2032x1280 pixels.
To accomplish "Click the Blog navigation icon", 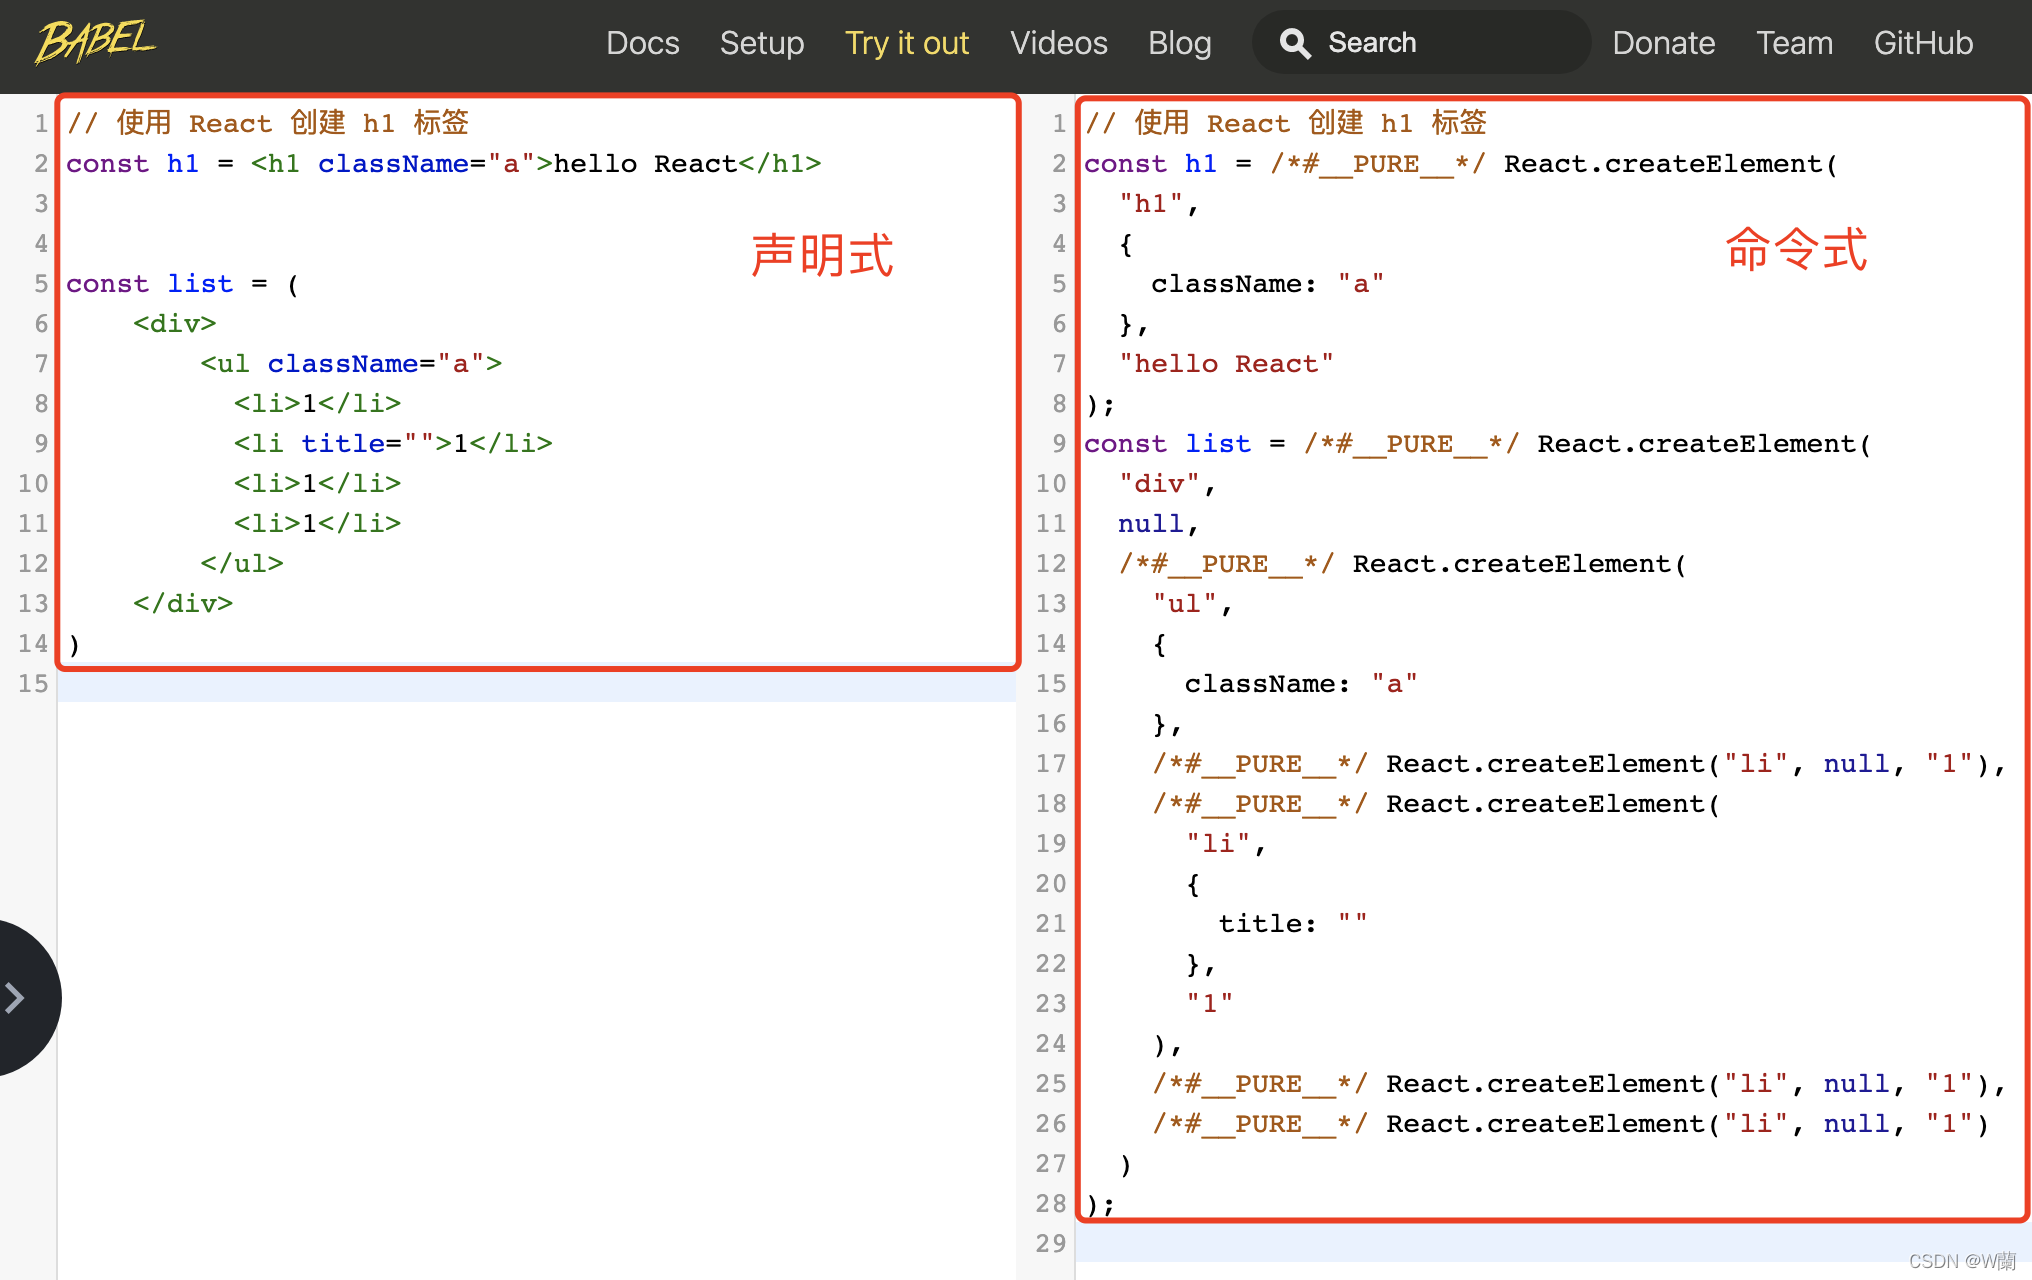I will tap(1178, 41).
